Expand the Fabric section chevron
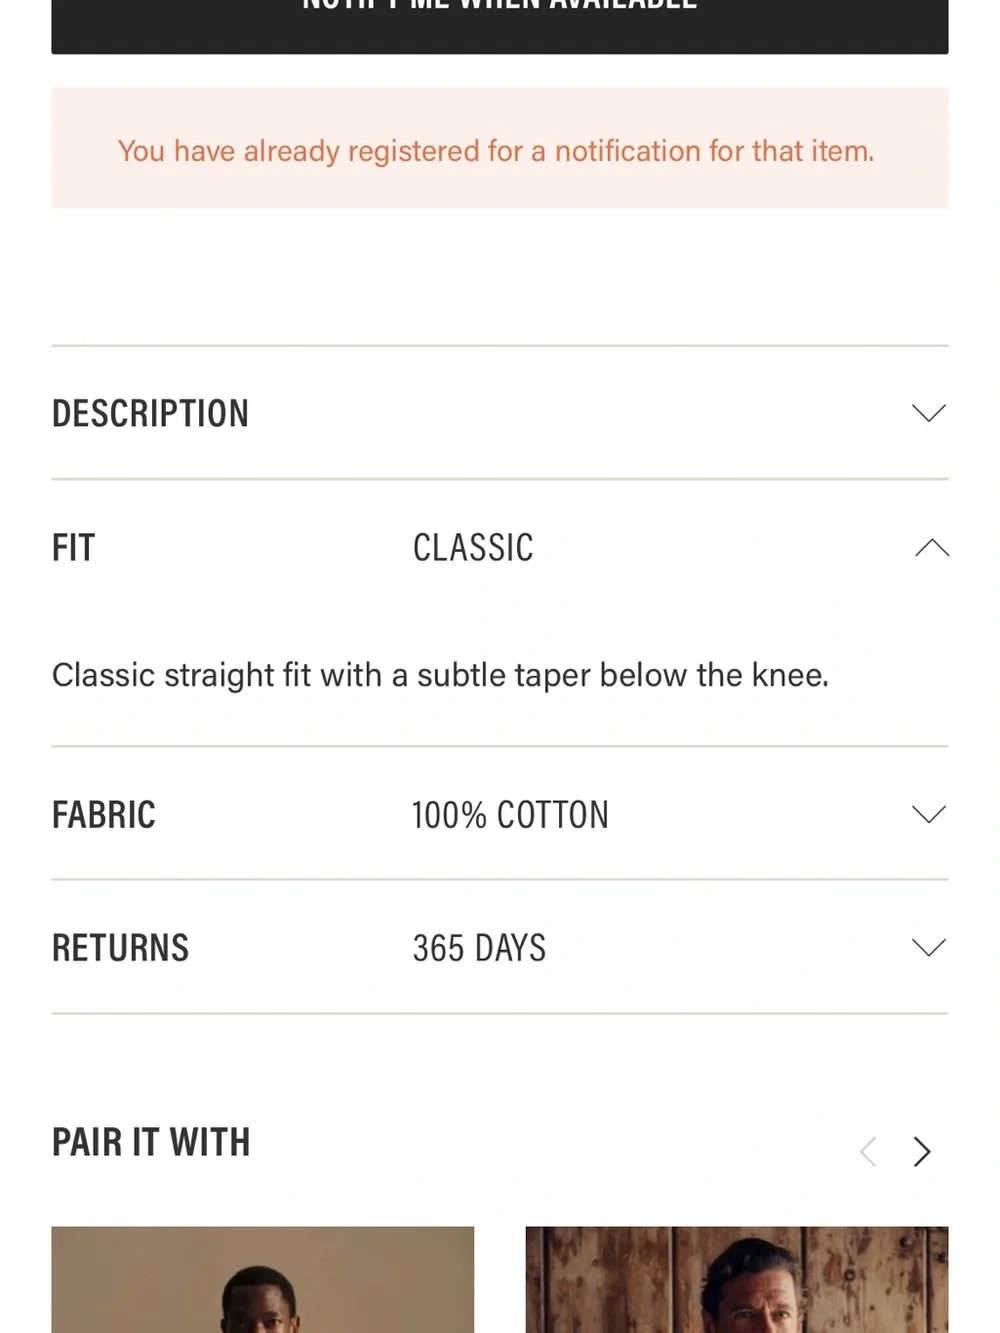The height and width of the screenshot is (1333, 1000). [x=929, y=814]
